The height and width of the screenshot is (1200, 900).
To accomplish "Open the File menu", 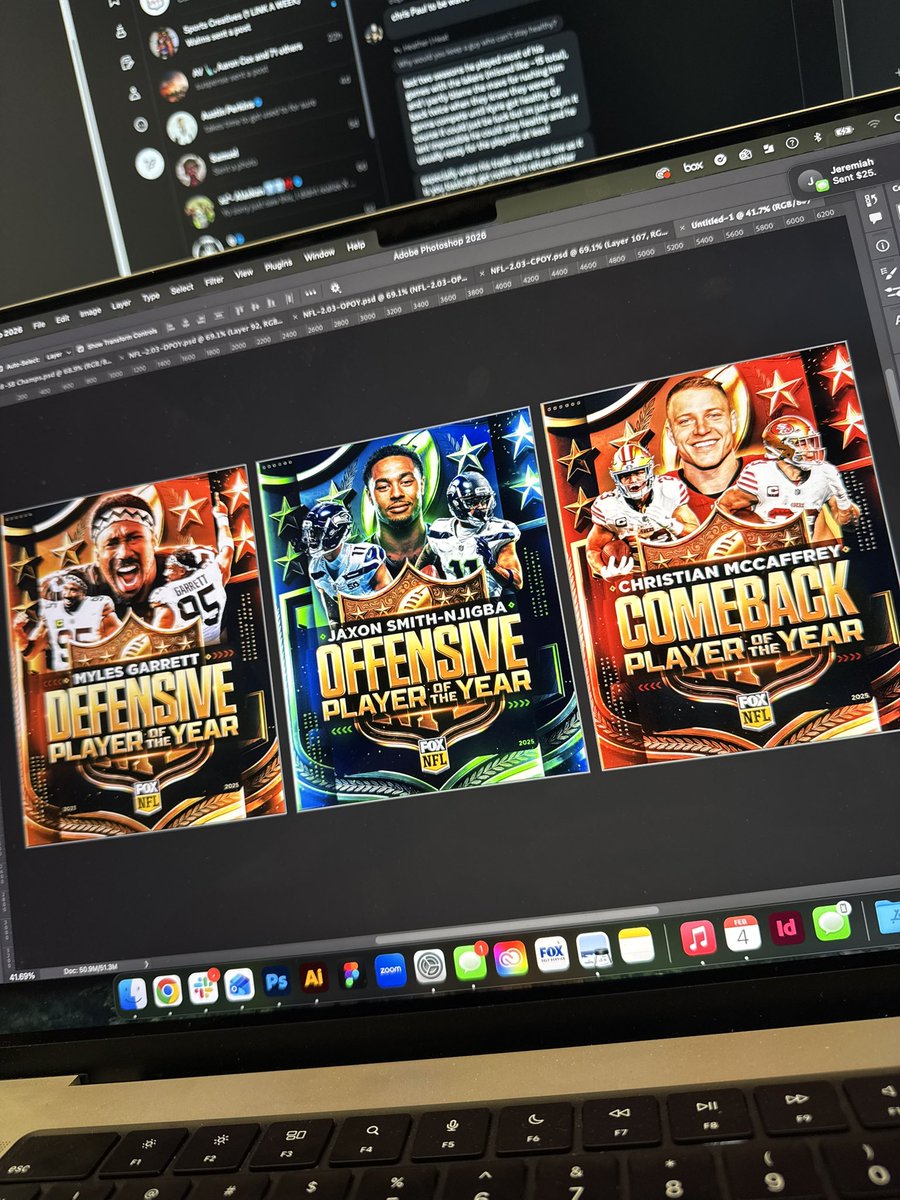I will point(39,326).
